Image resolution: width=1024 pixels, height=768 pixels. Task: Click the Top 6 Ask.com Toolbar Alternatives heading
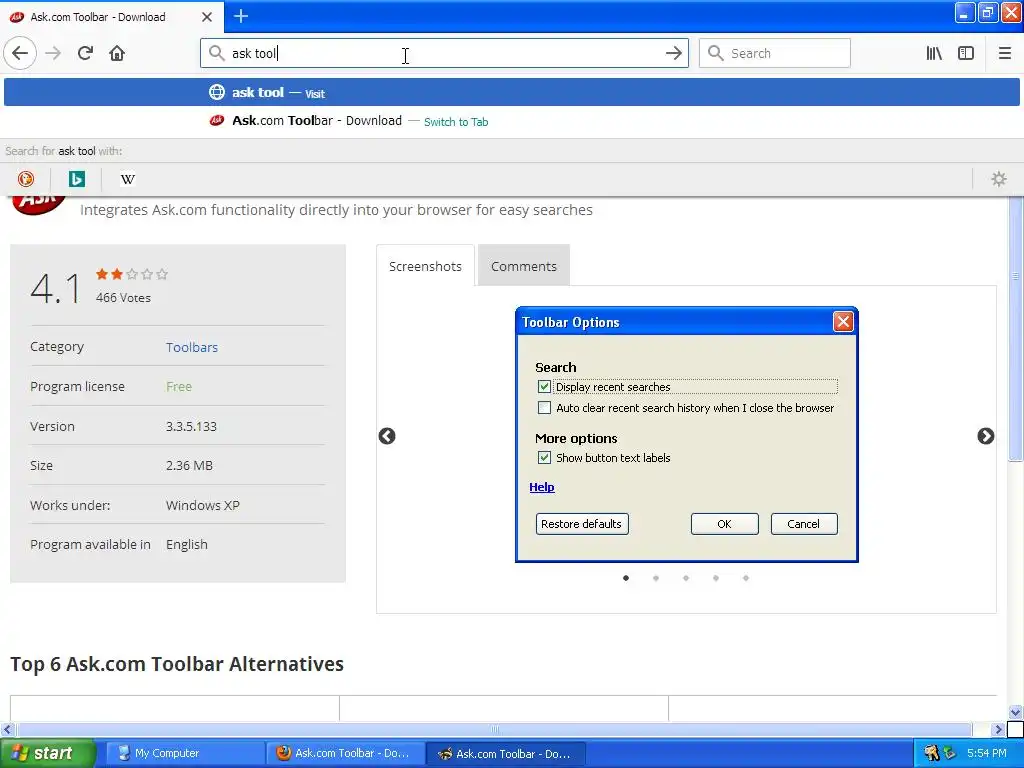pyautogui.click(x=177, y=664)
